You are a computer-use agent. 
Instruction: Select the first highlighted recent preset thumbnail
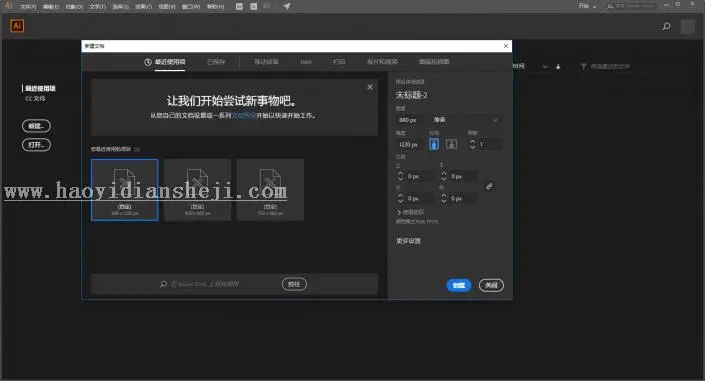(x=125, y=190)
